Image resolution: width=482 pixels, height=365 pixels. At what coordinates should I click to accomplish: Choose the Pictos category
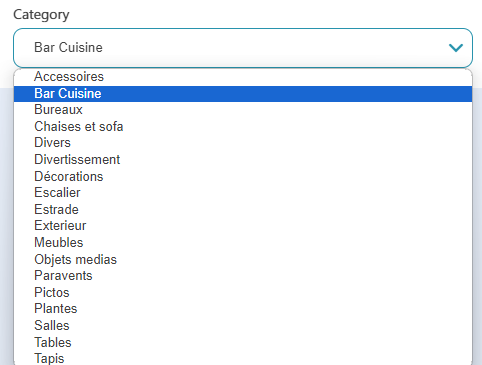243,292
